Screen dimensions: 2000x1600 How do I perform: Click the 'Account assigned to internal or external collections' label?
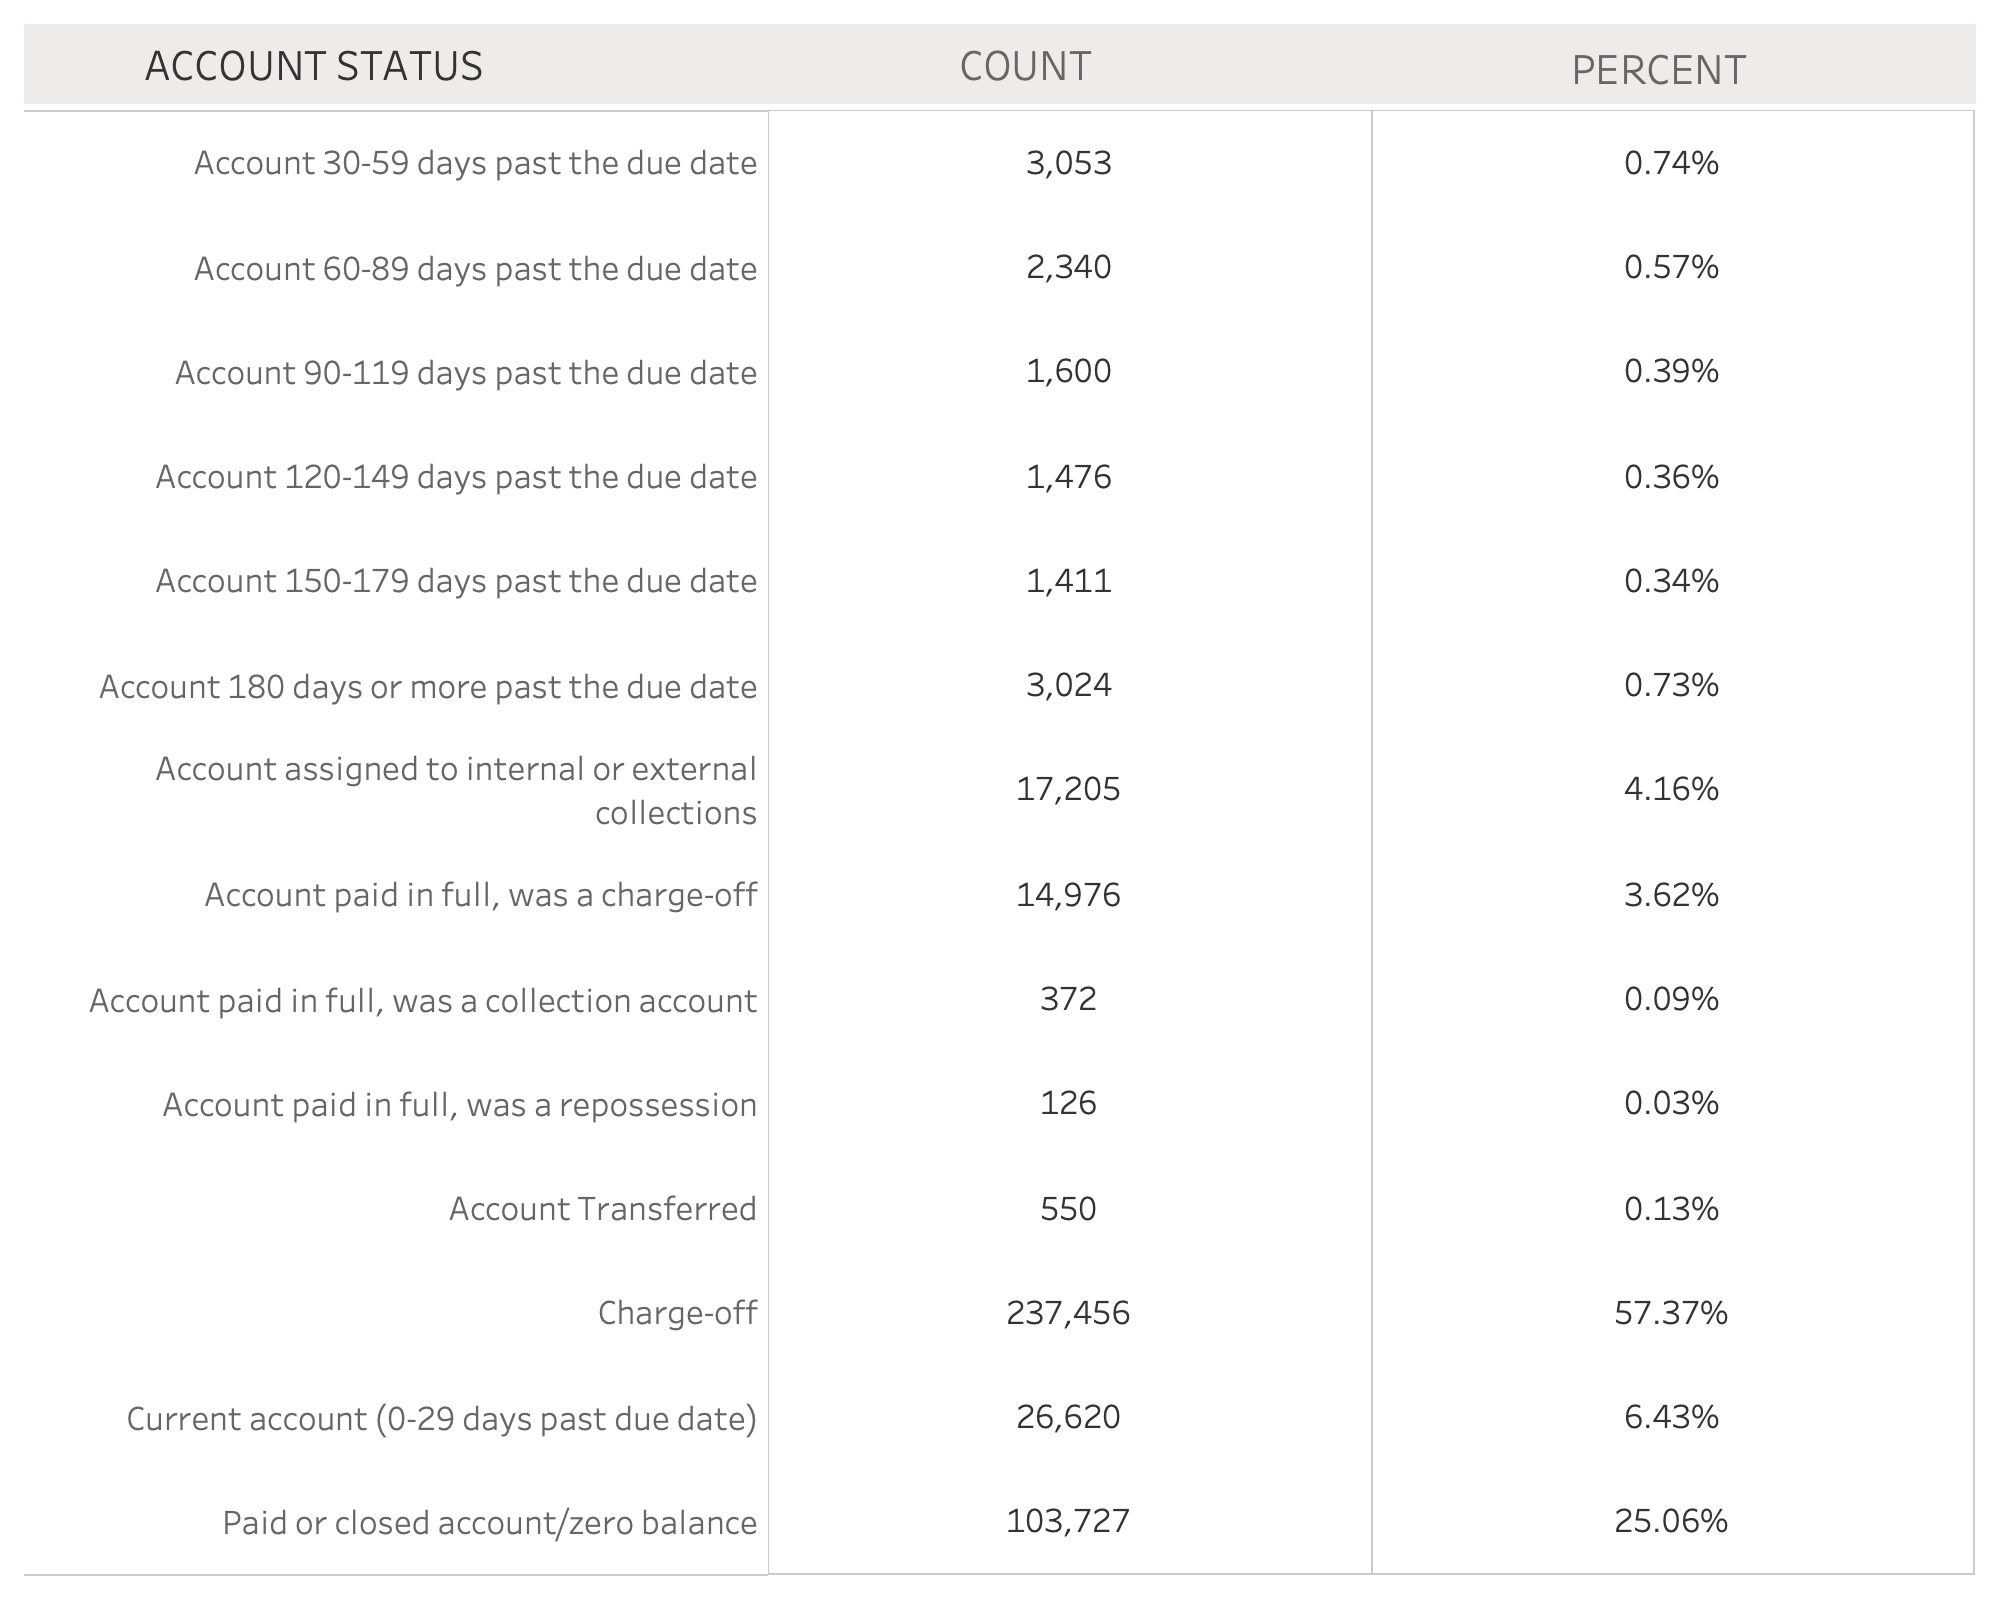click(x=456, y=790)
